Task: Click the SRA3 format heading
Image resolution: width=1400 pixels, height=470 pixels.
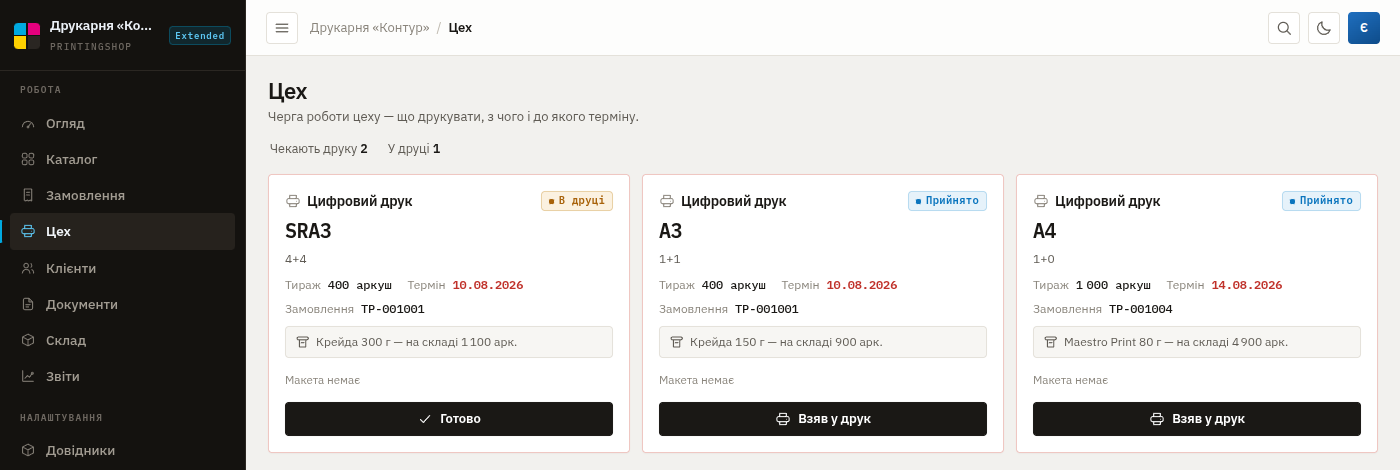Action: tap(308, 232)
